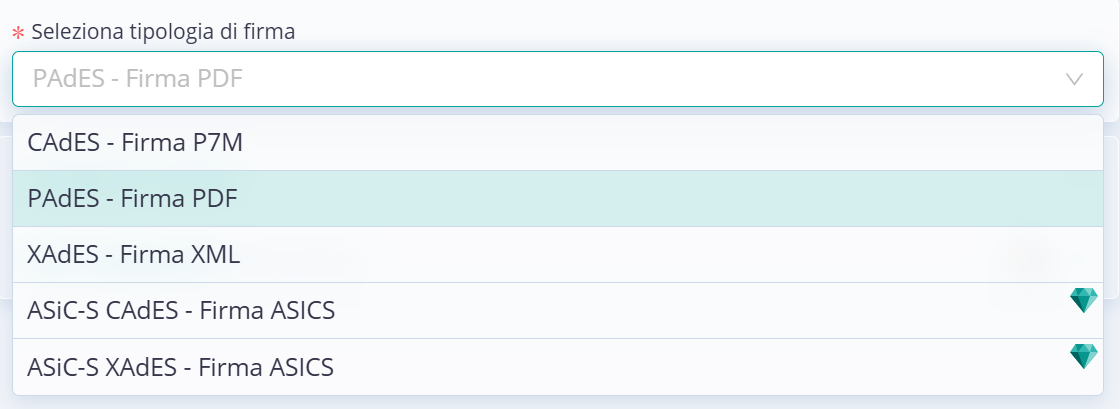Click the diamond icon beside ASiC-S CAdES

tap(1083, 300)
